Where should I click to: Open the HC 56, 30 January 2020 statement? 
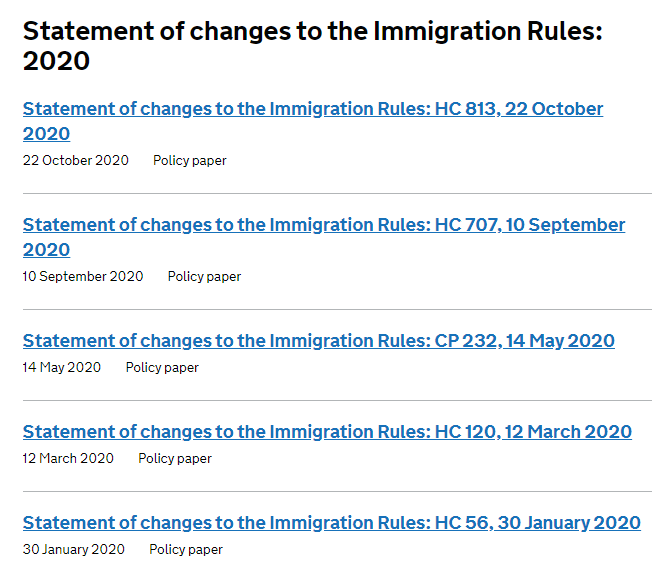[331, 523]
